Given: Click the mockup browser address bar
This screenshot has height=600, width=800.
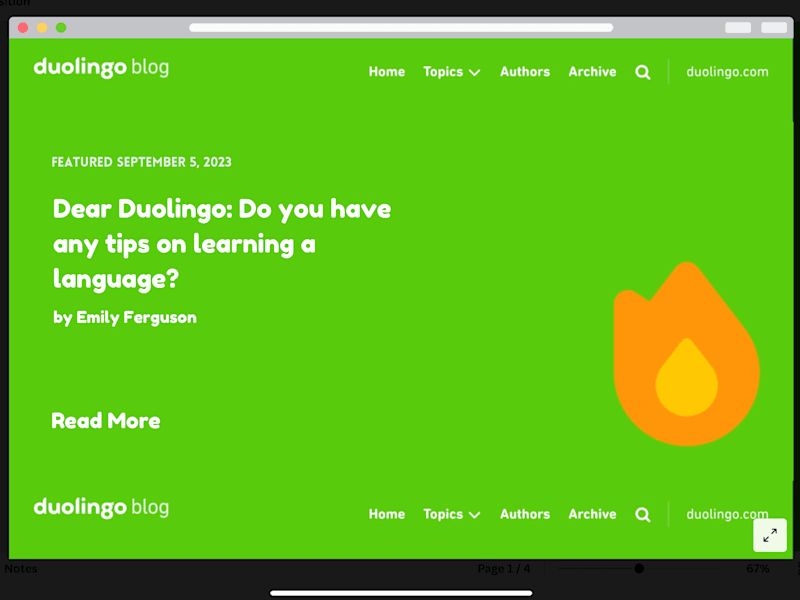Looking at the screenshot, I should tap(401, 28).
